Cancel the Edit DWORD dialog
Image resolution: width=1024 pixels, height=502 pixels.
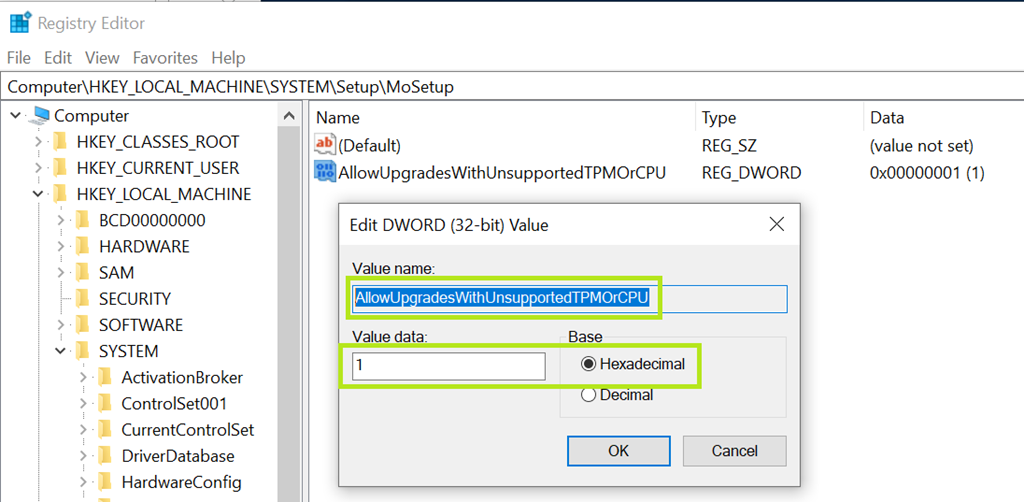point(734,451)
